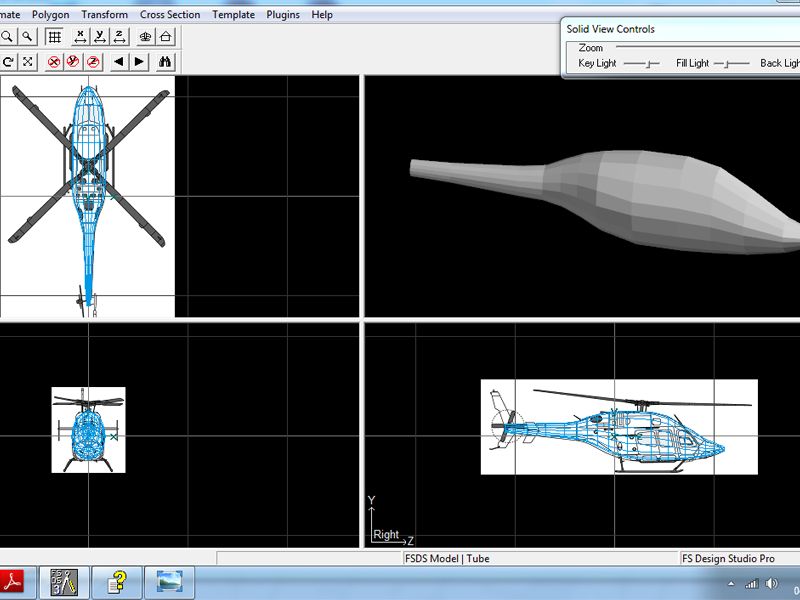Click the rotate view icon
Image resolution: width=800 pixels, height=600 pixels.
(9, 60)
